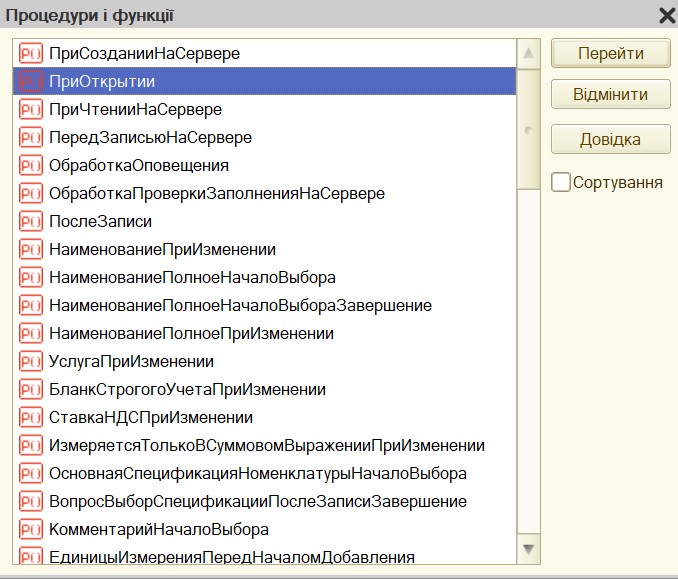Select ИзмеряетсяТолькоВСуммовомВыраженииПриИзменении procedure name

pyautogui.click(x=267, y=445)
